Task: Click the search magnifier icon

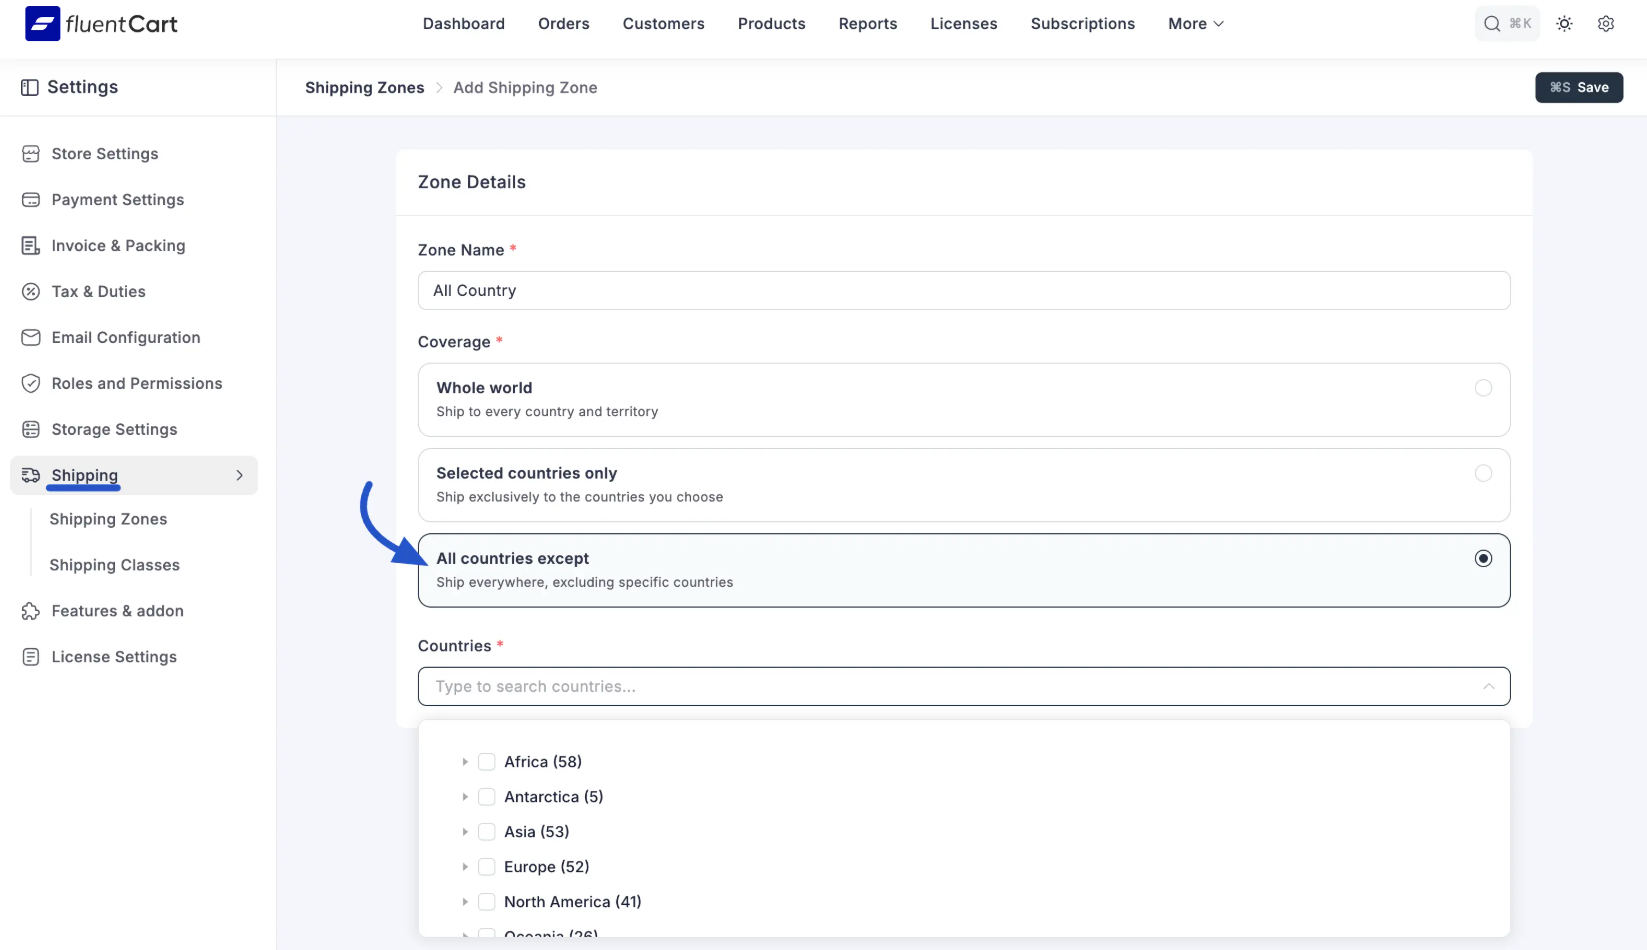Action: pyautogui.click(x=1492, y=24)
